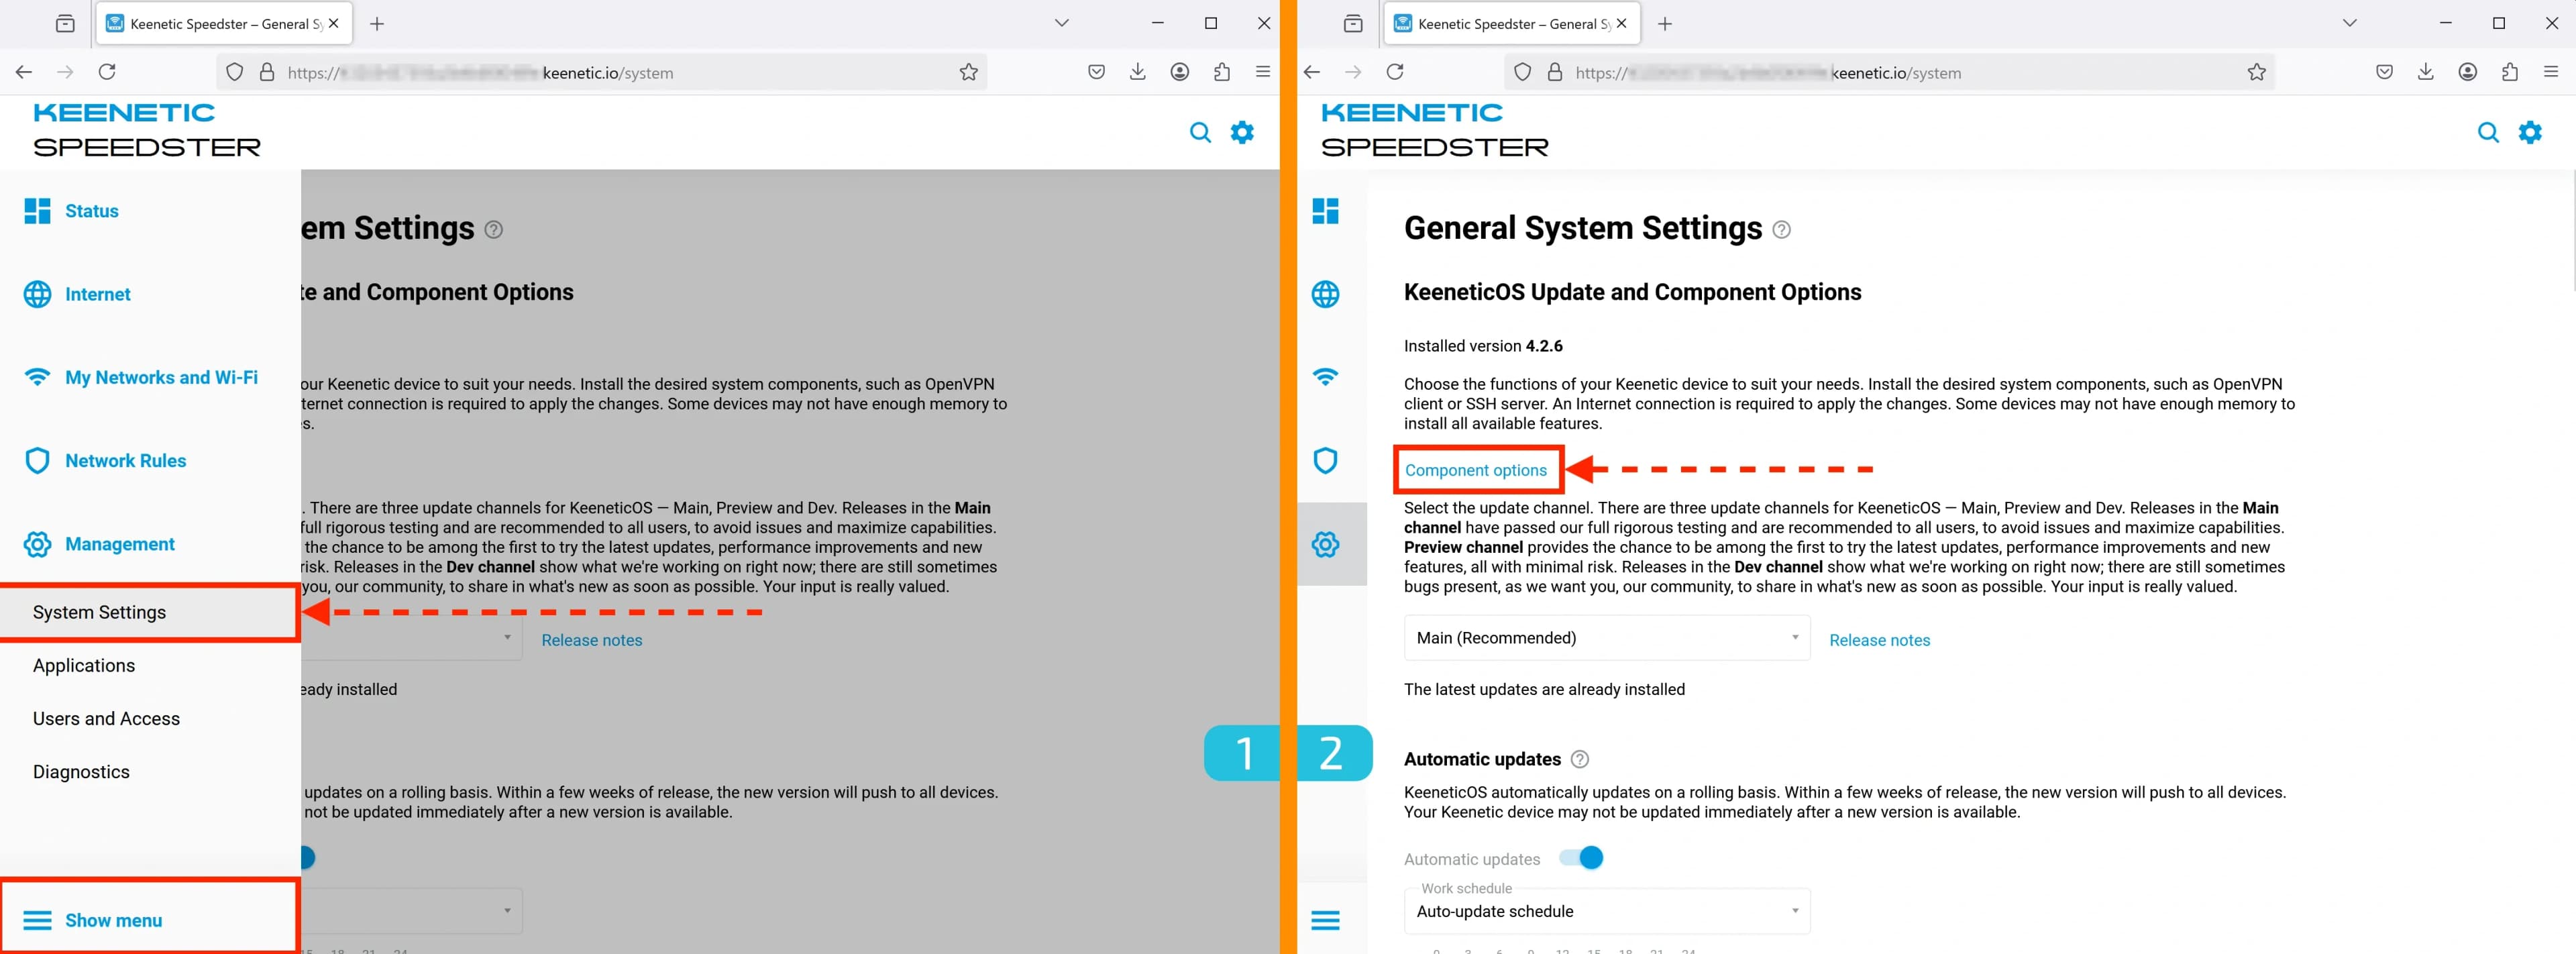This screenshot has width=2576, height=954.
Task: Click the Component options link
Action: click(1476, 470)
